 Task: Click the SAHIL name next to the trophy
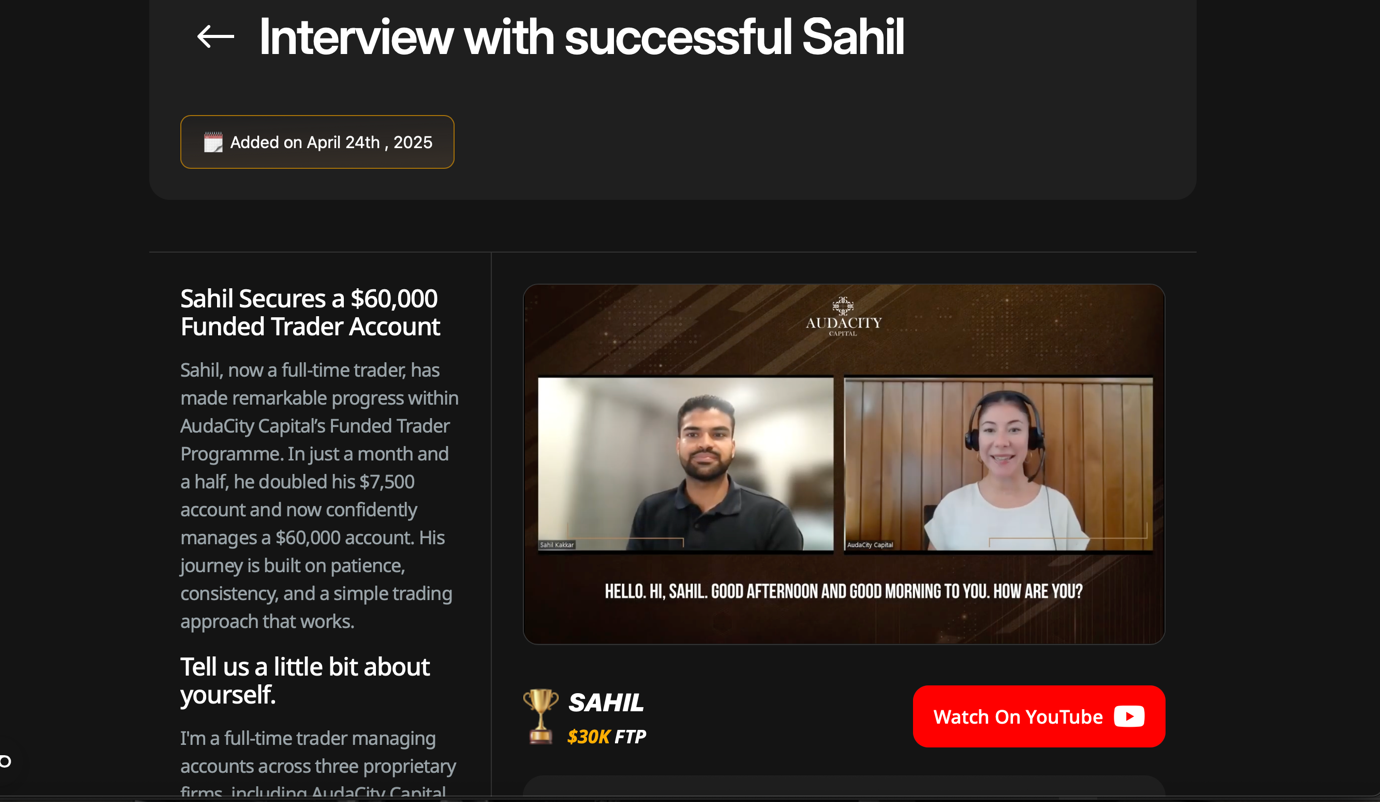coord(606,702)
